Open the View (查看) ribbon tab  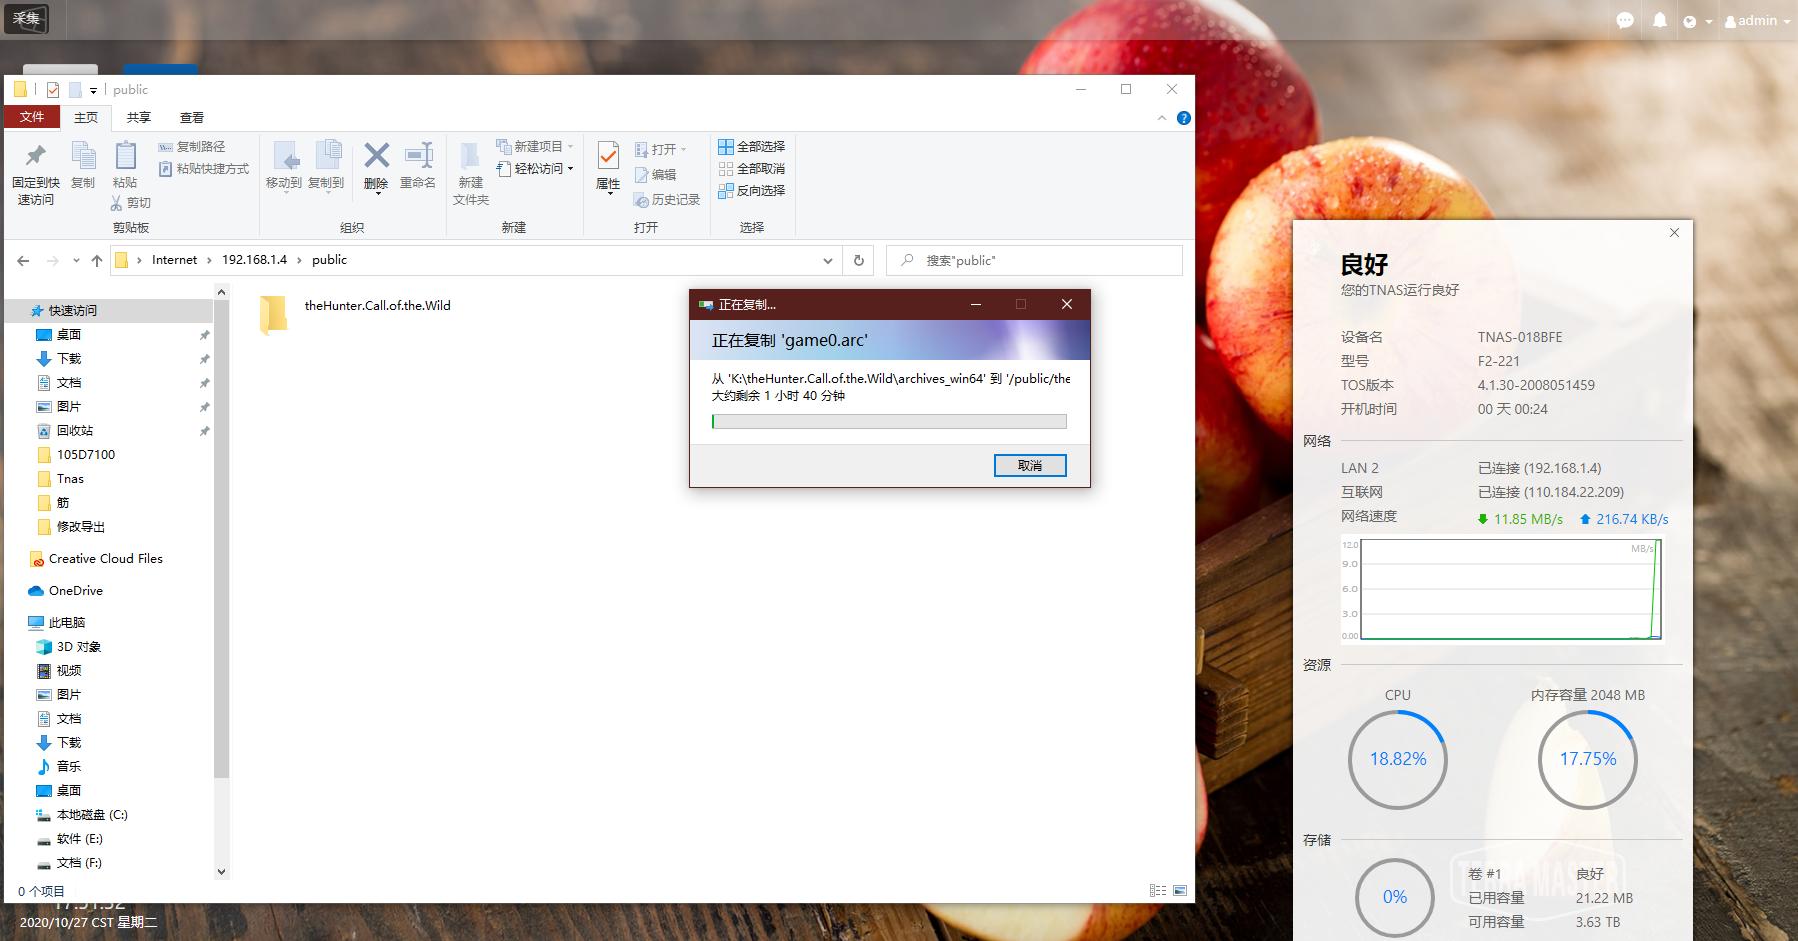191,117
